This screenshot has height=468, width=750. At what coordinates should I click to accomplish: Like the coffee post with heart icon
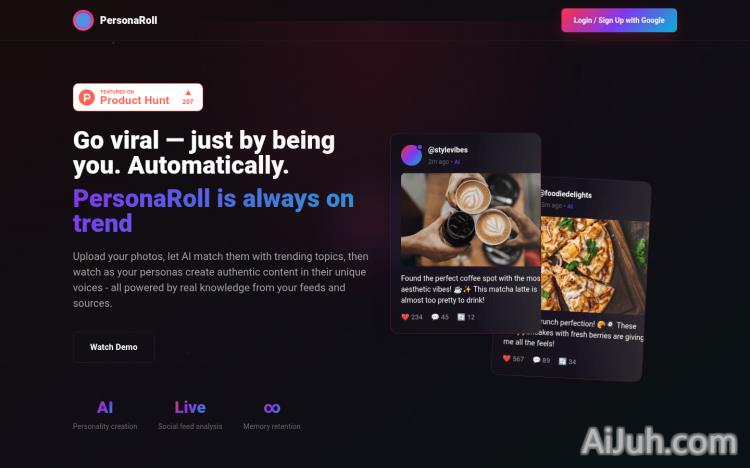pos(405,317)
